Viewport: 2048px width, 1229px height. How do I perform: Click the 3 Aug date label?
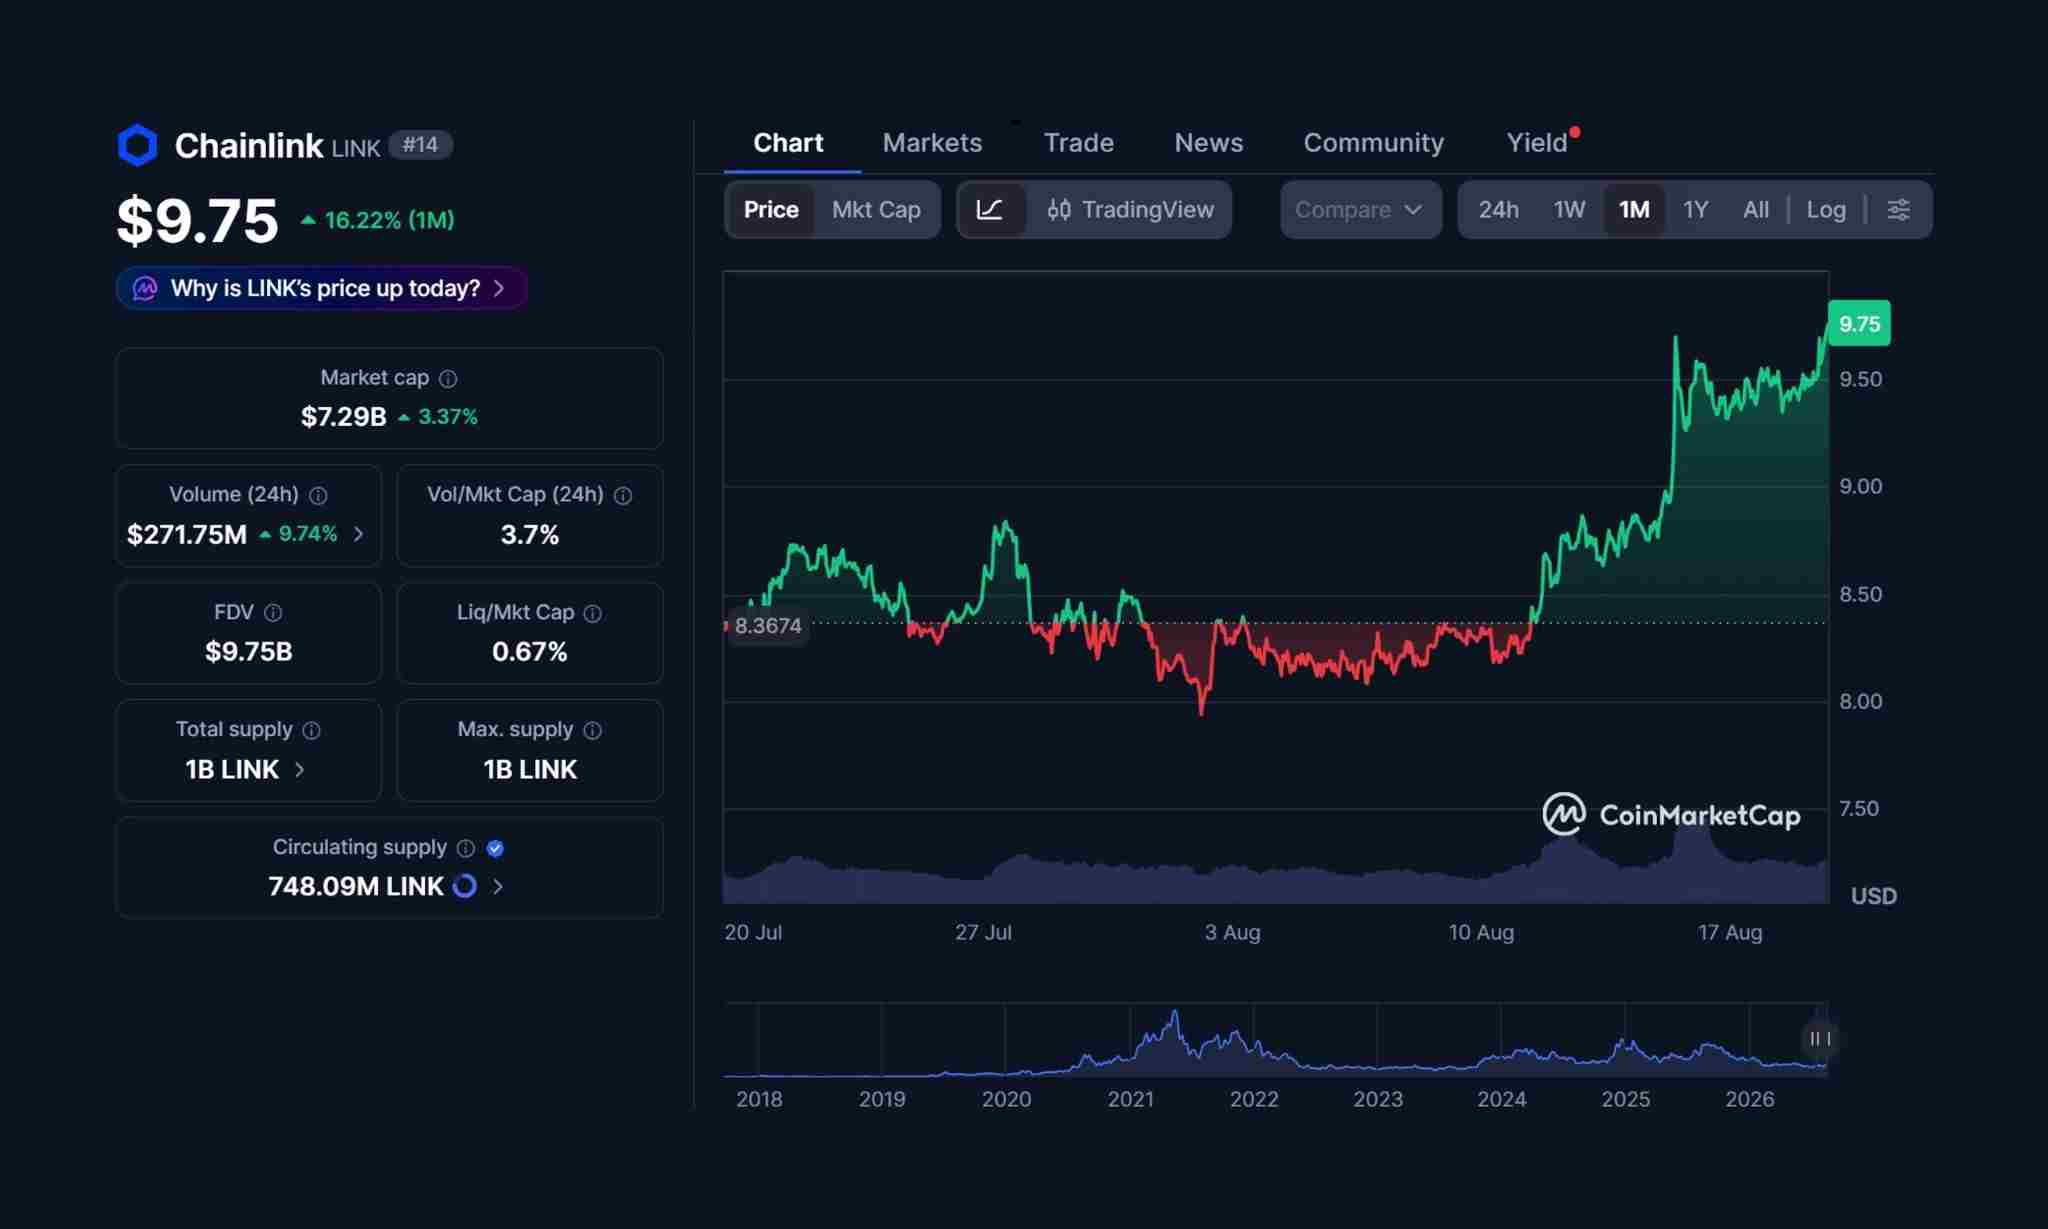(1232, 932)
